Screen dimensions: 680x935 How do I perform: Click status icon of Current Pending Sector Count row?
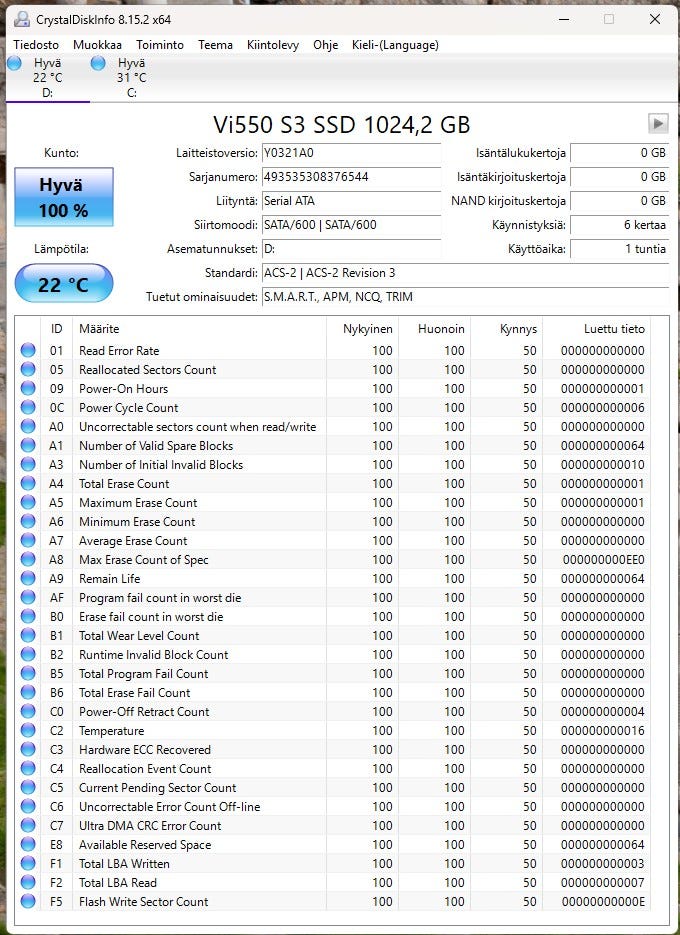[28, 787]
